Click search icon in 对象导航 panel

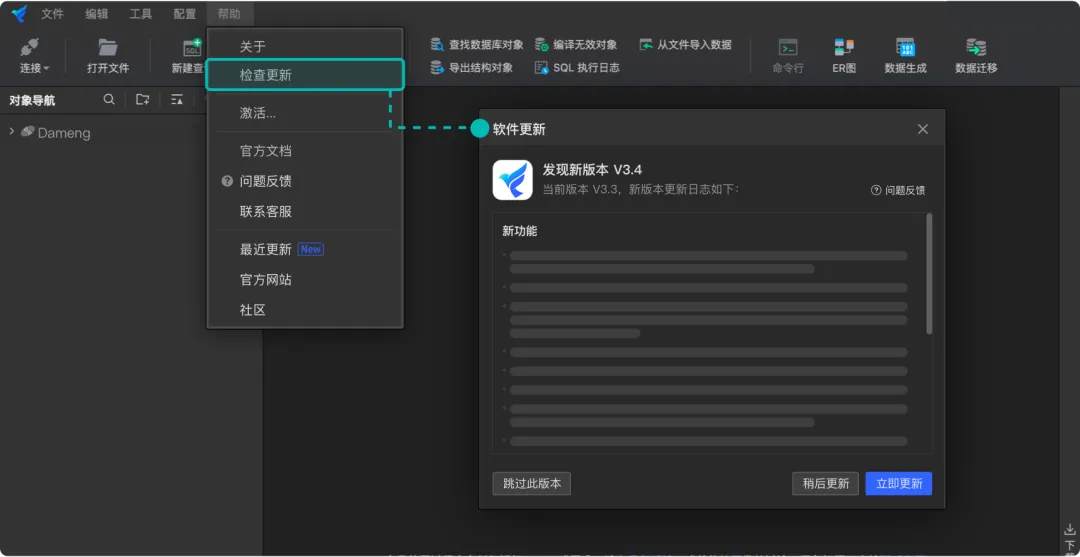(x=109, y=99)
